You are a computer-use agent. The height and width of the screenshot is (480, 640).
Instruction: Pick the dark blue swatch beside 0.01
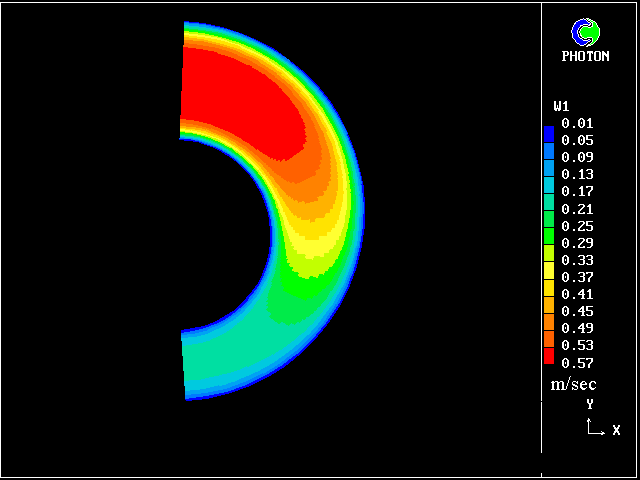(x=548, y=132)
